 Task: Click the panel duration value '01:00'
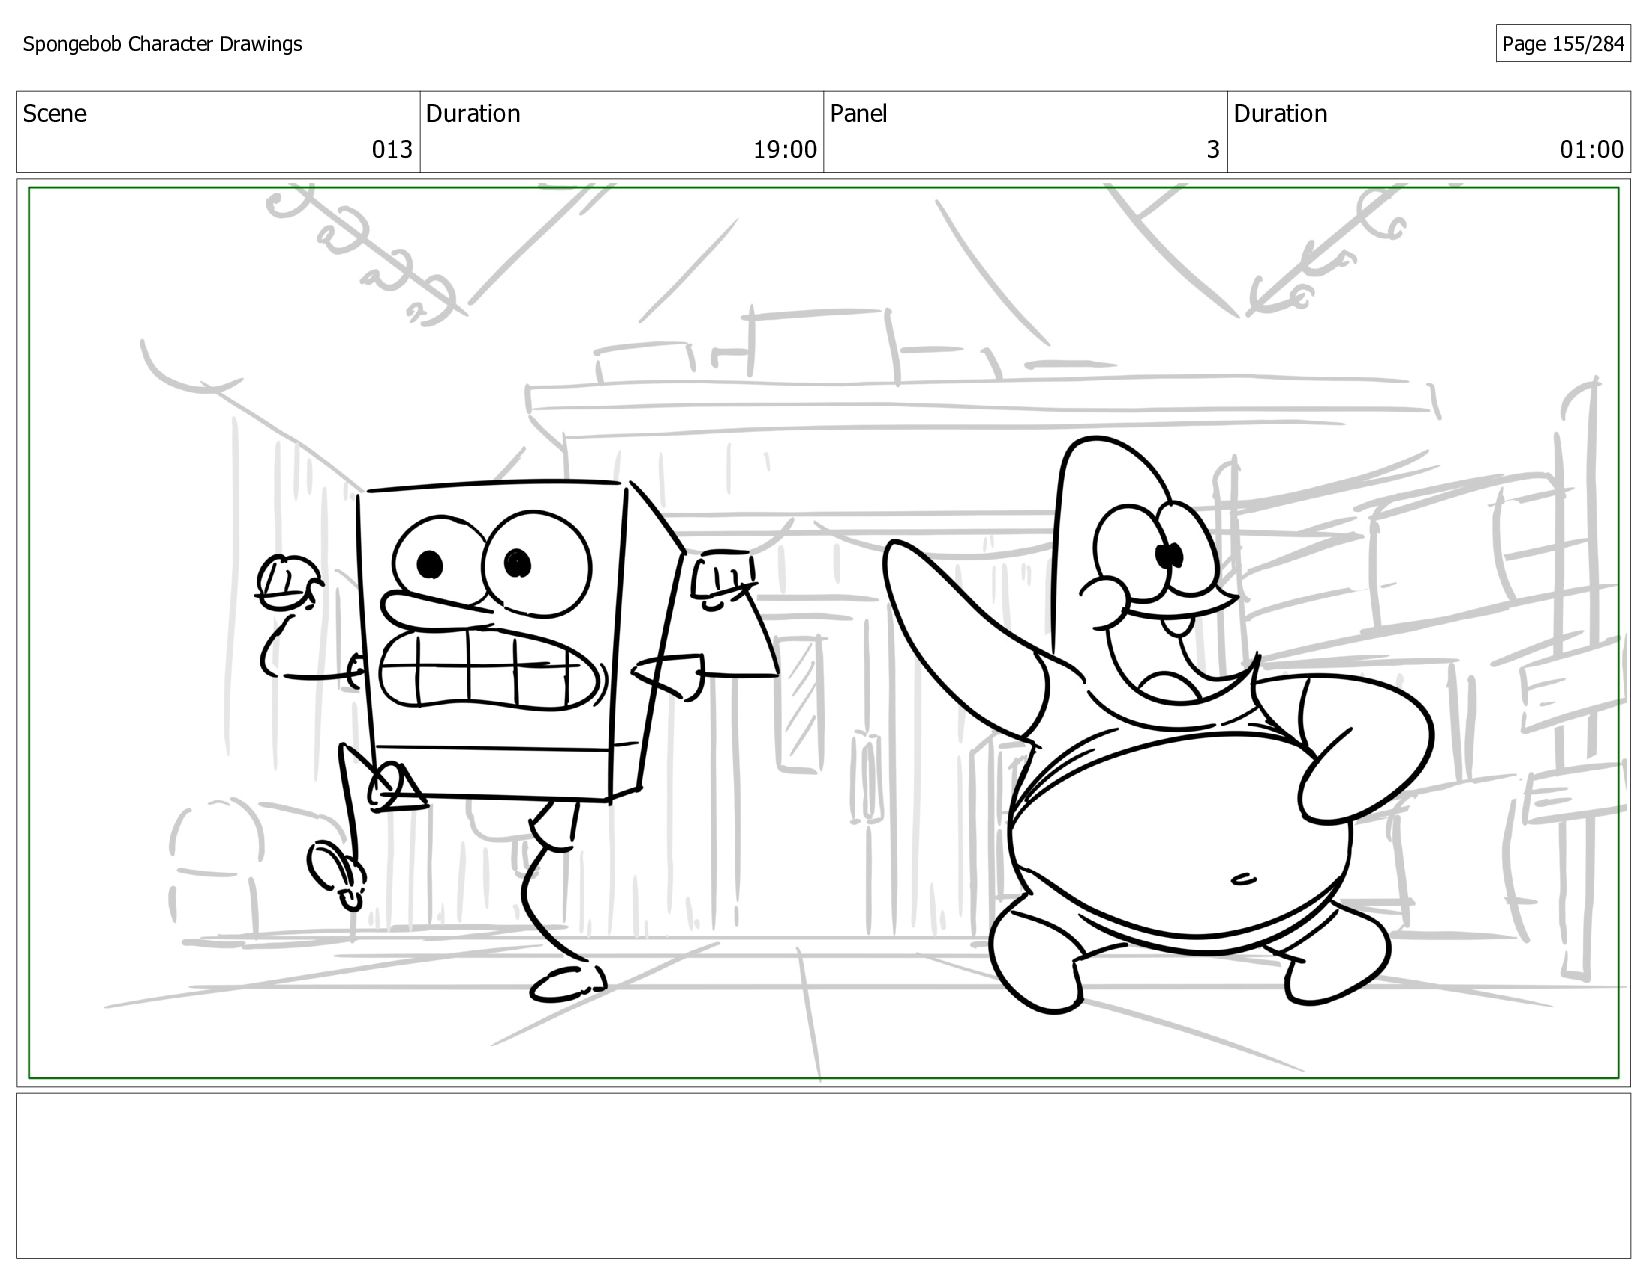(1592, 150)
